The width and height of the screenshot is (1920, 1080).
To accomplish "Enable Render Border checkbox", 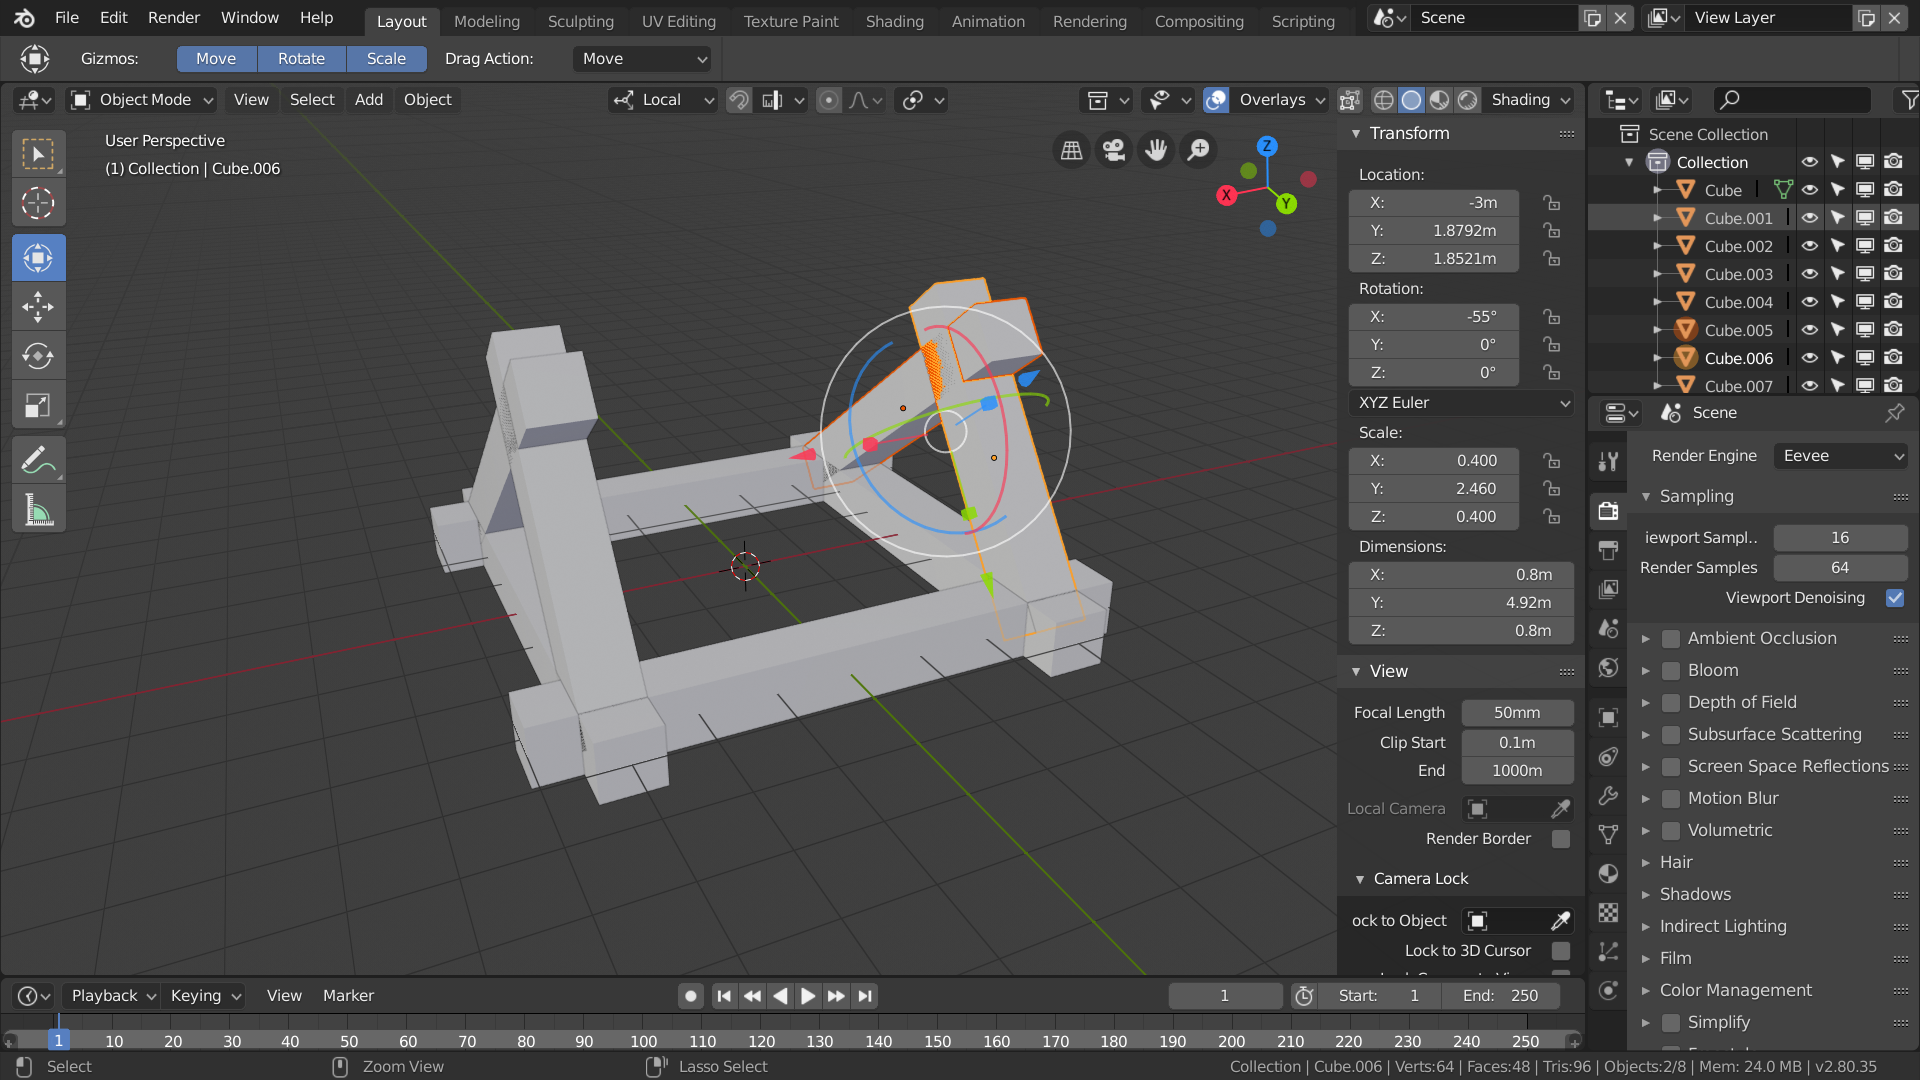I will click(1560, 839).
